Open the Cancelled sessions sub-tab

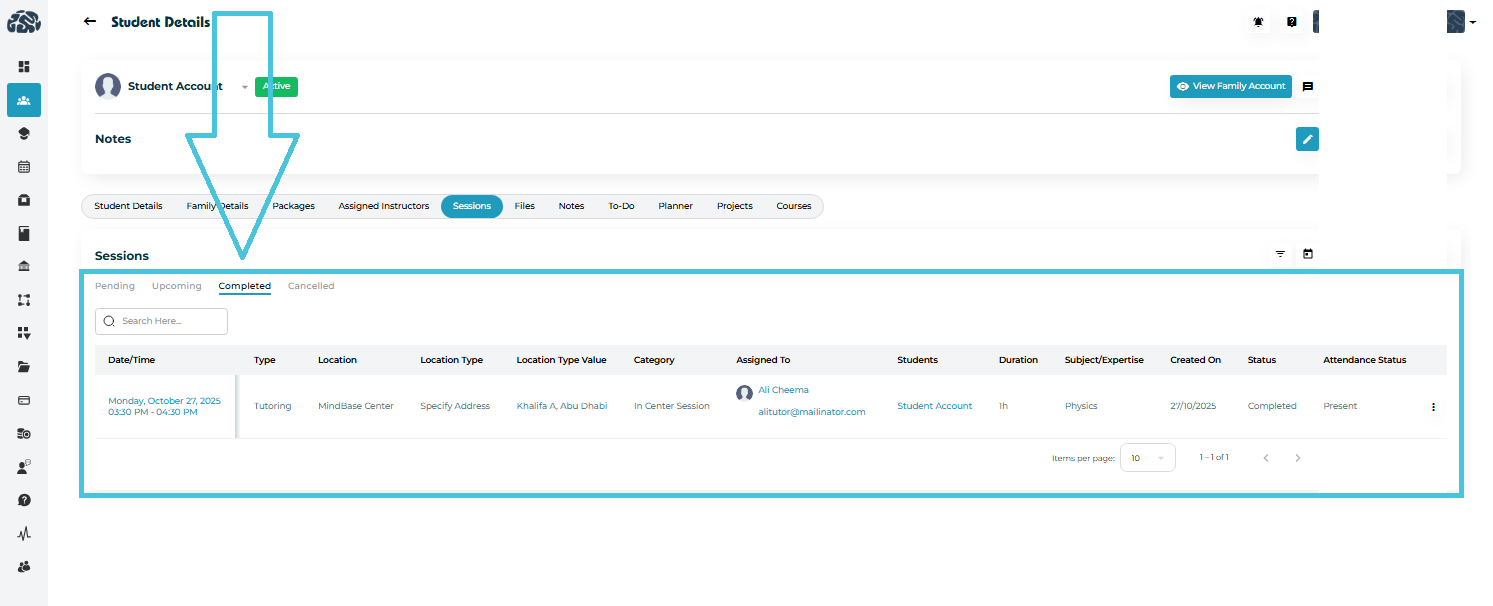coord(311,286)
